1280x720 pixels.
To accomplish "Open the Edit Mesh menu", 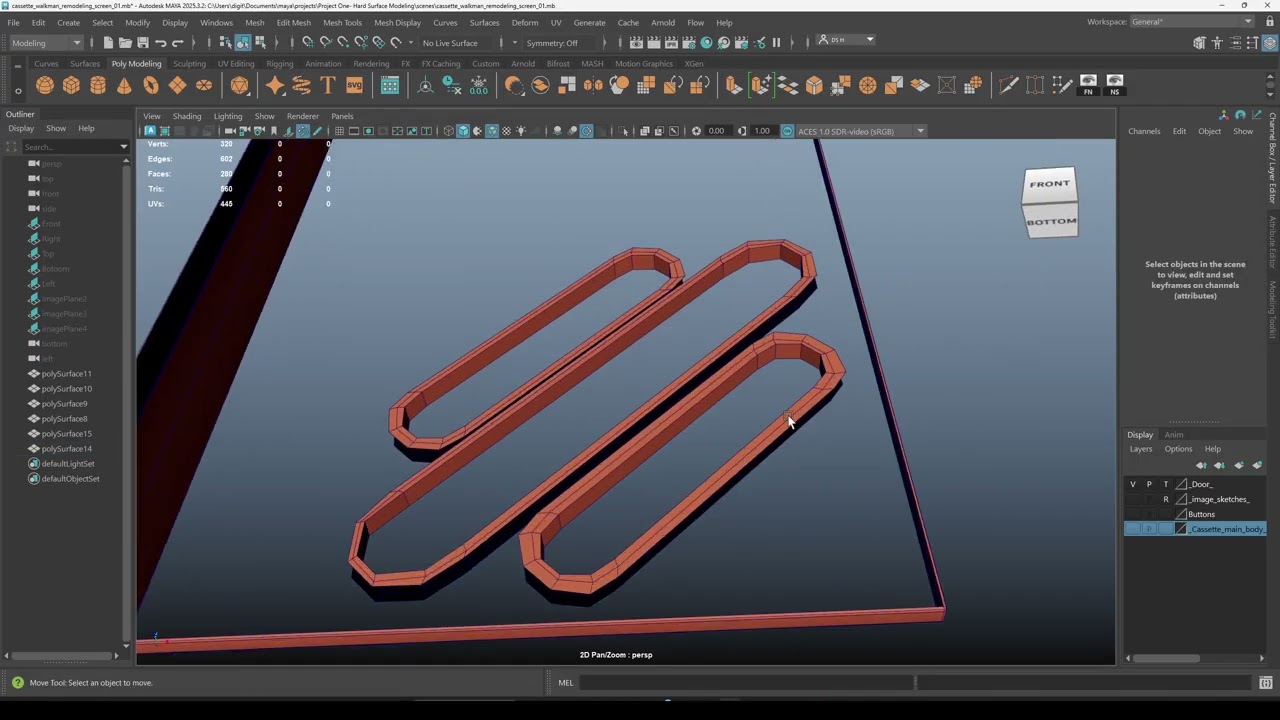I will [294, 22].
